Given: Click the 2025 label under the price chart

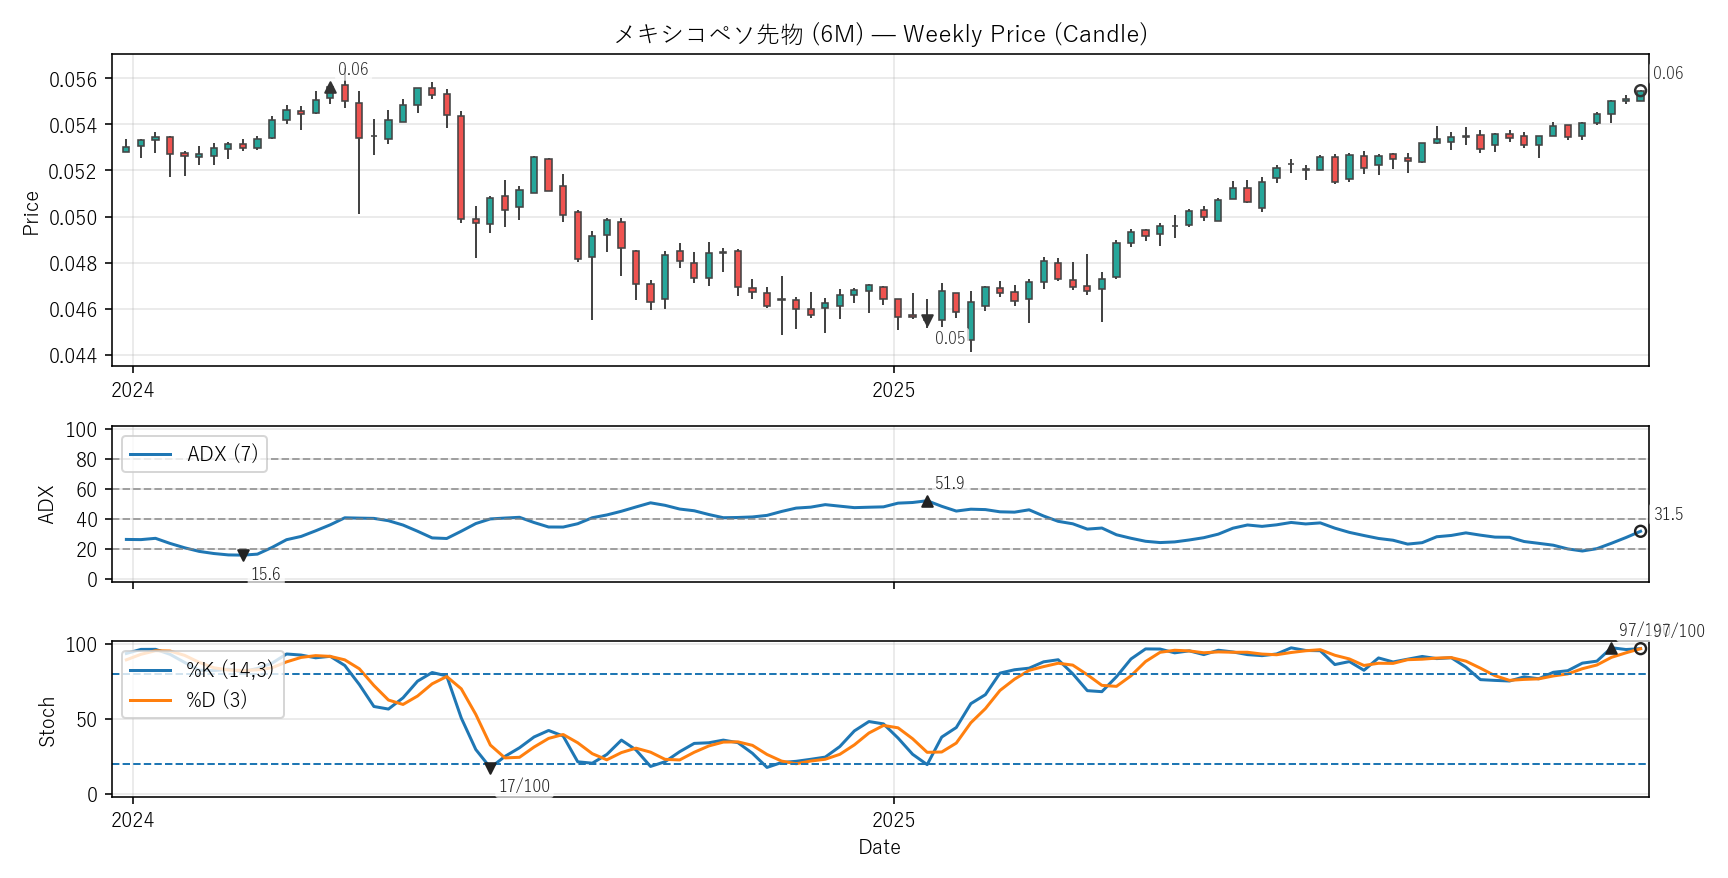Looking at the screenshot, I should pyautogui.click(x=893, y=391).
